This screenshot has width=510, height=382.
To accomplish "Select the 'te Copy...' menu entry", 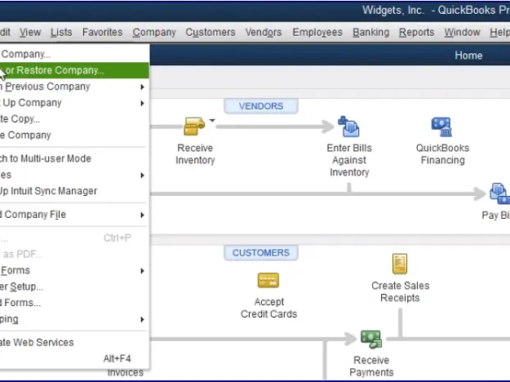I will (74, 119).
